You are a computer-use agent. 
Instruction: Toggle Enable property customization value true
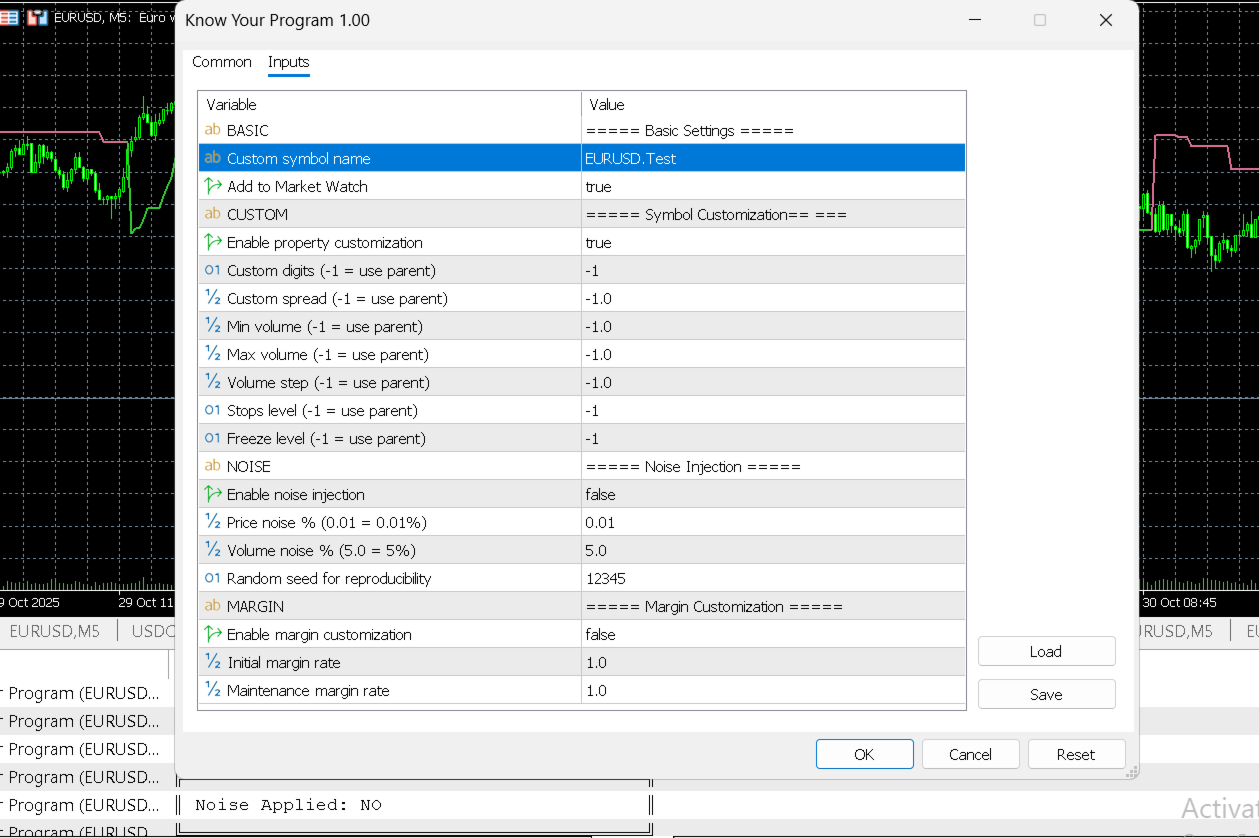pos(772,242)
